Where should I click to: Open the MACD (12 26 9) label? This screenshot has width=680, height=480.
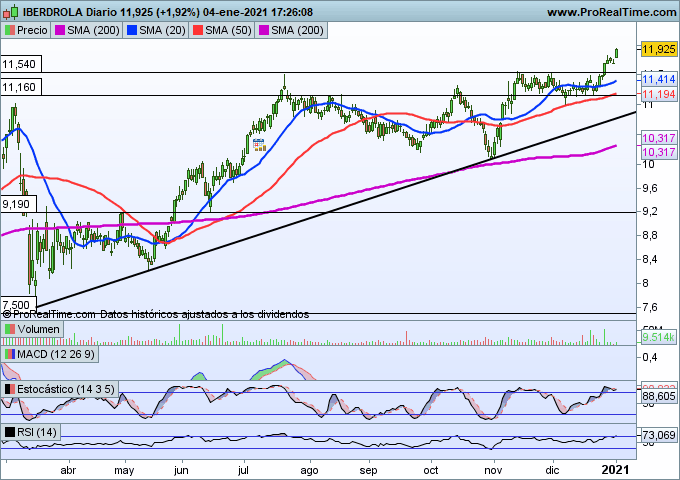click(56, 355)
